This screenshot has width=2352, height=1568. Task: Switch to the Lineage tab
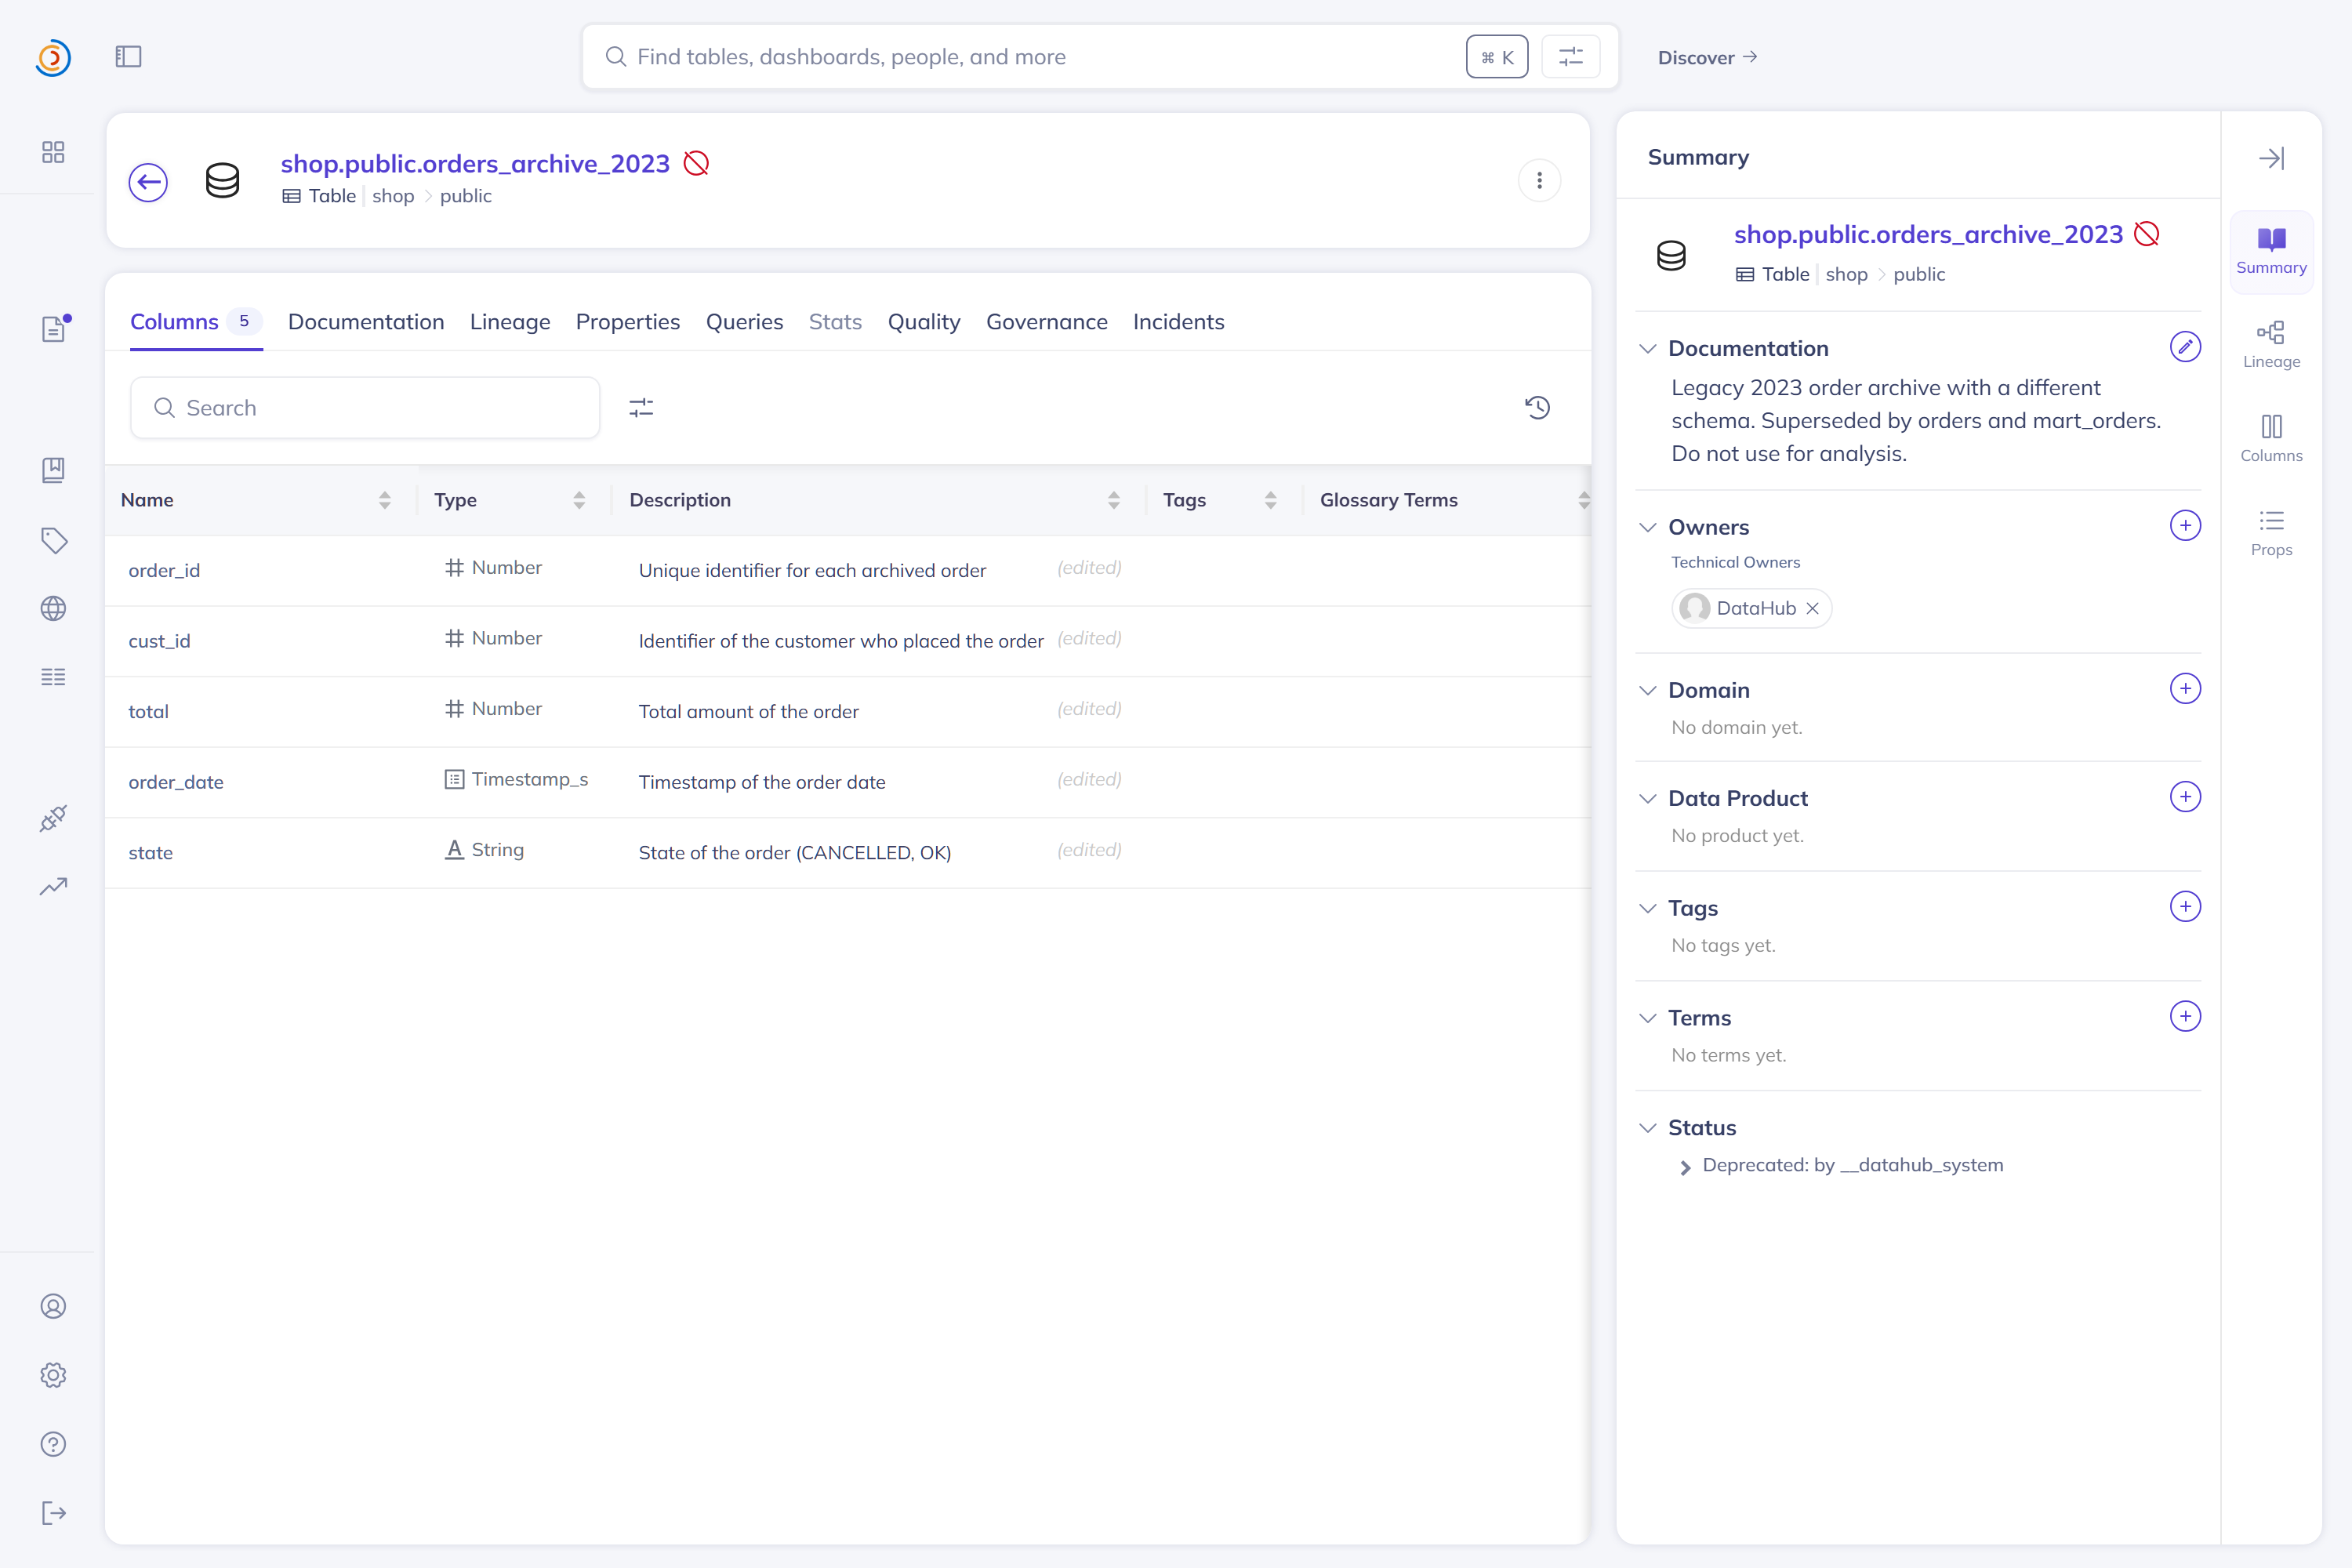(x=510, y=322)
